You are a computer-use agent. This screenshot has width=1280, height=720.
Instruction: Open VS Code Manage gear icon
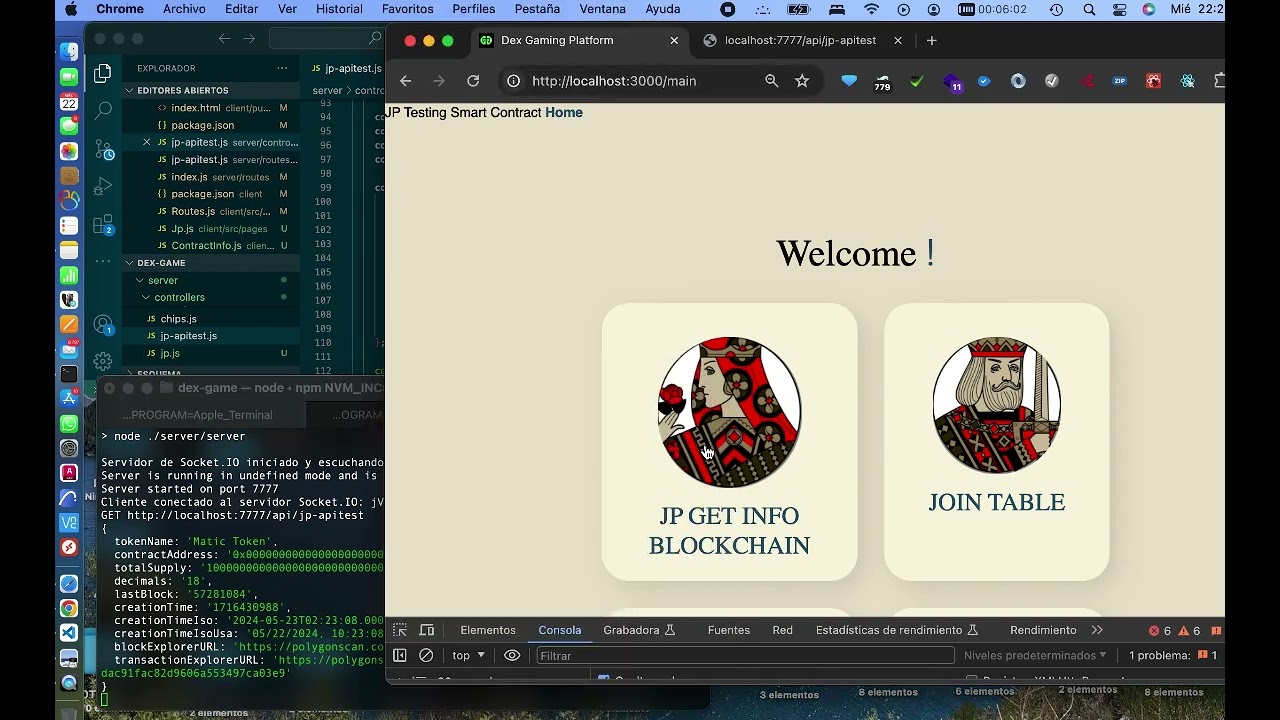point(103,361)
